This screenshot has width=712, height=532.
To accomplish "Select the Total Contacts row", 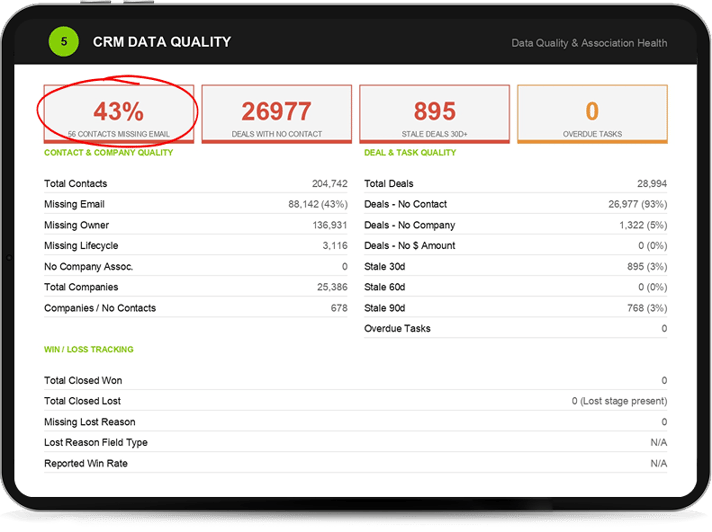I will click(x=196, y=184).
